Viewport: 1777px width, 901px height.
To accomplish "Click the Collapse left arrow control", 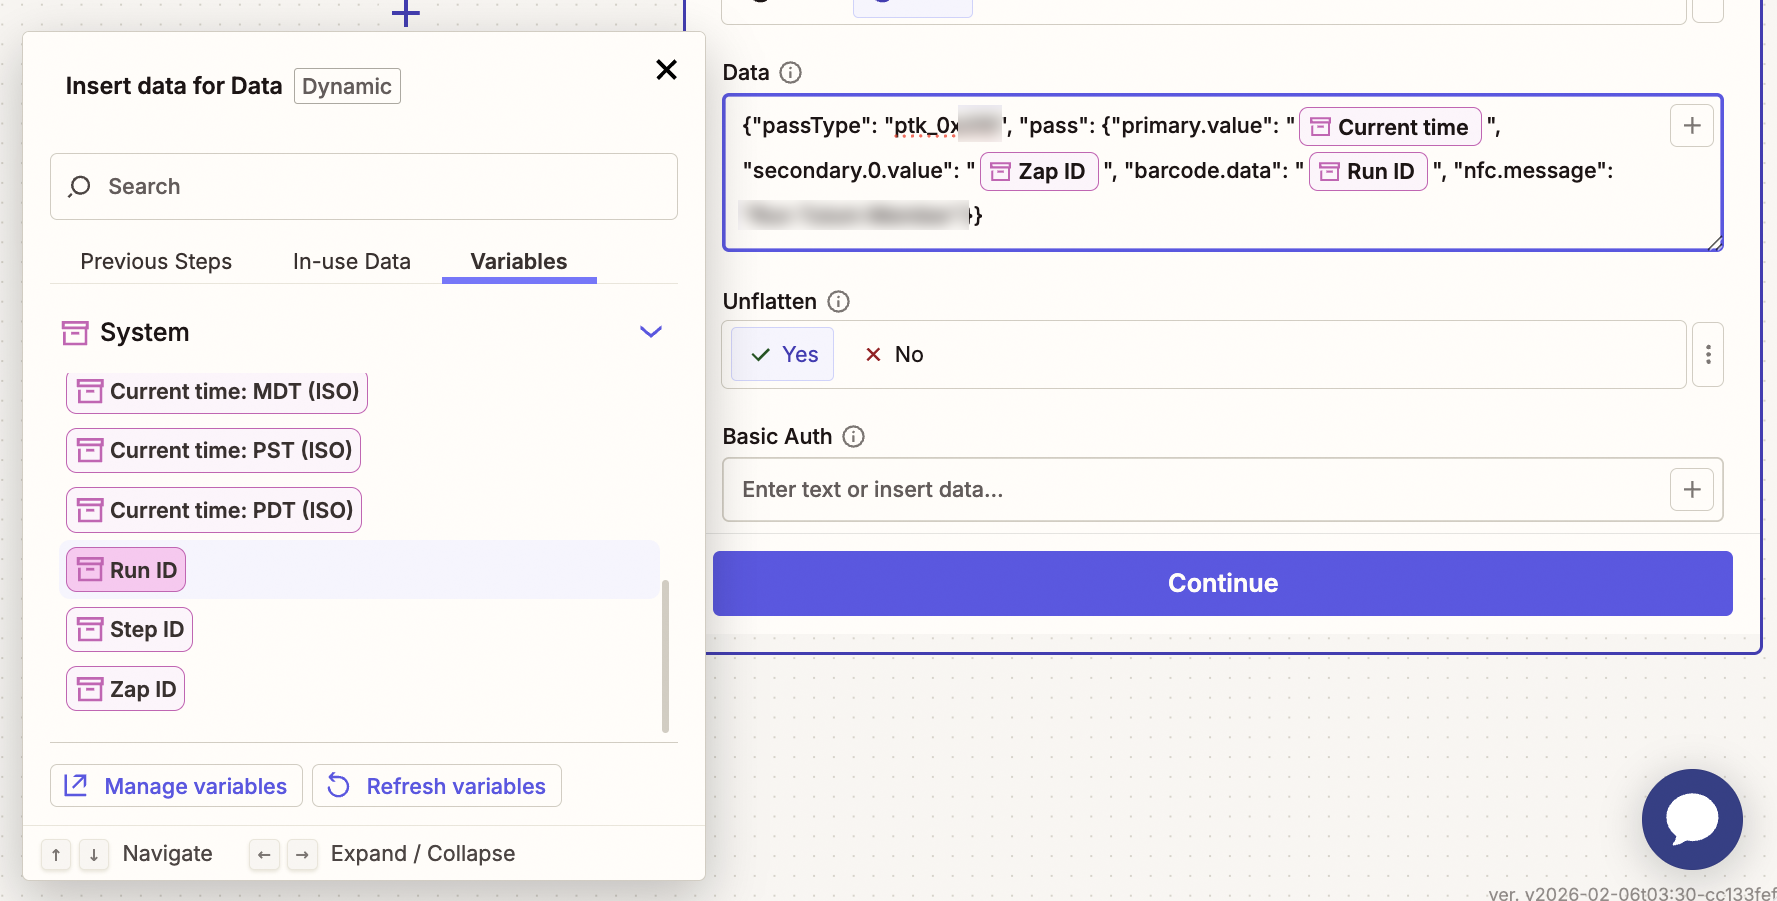I will 264,854.
